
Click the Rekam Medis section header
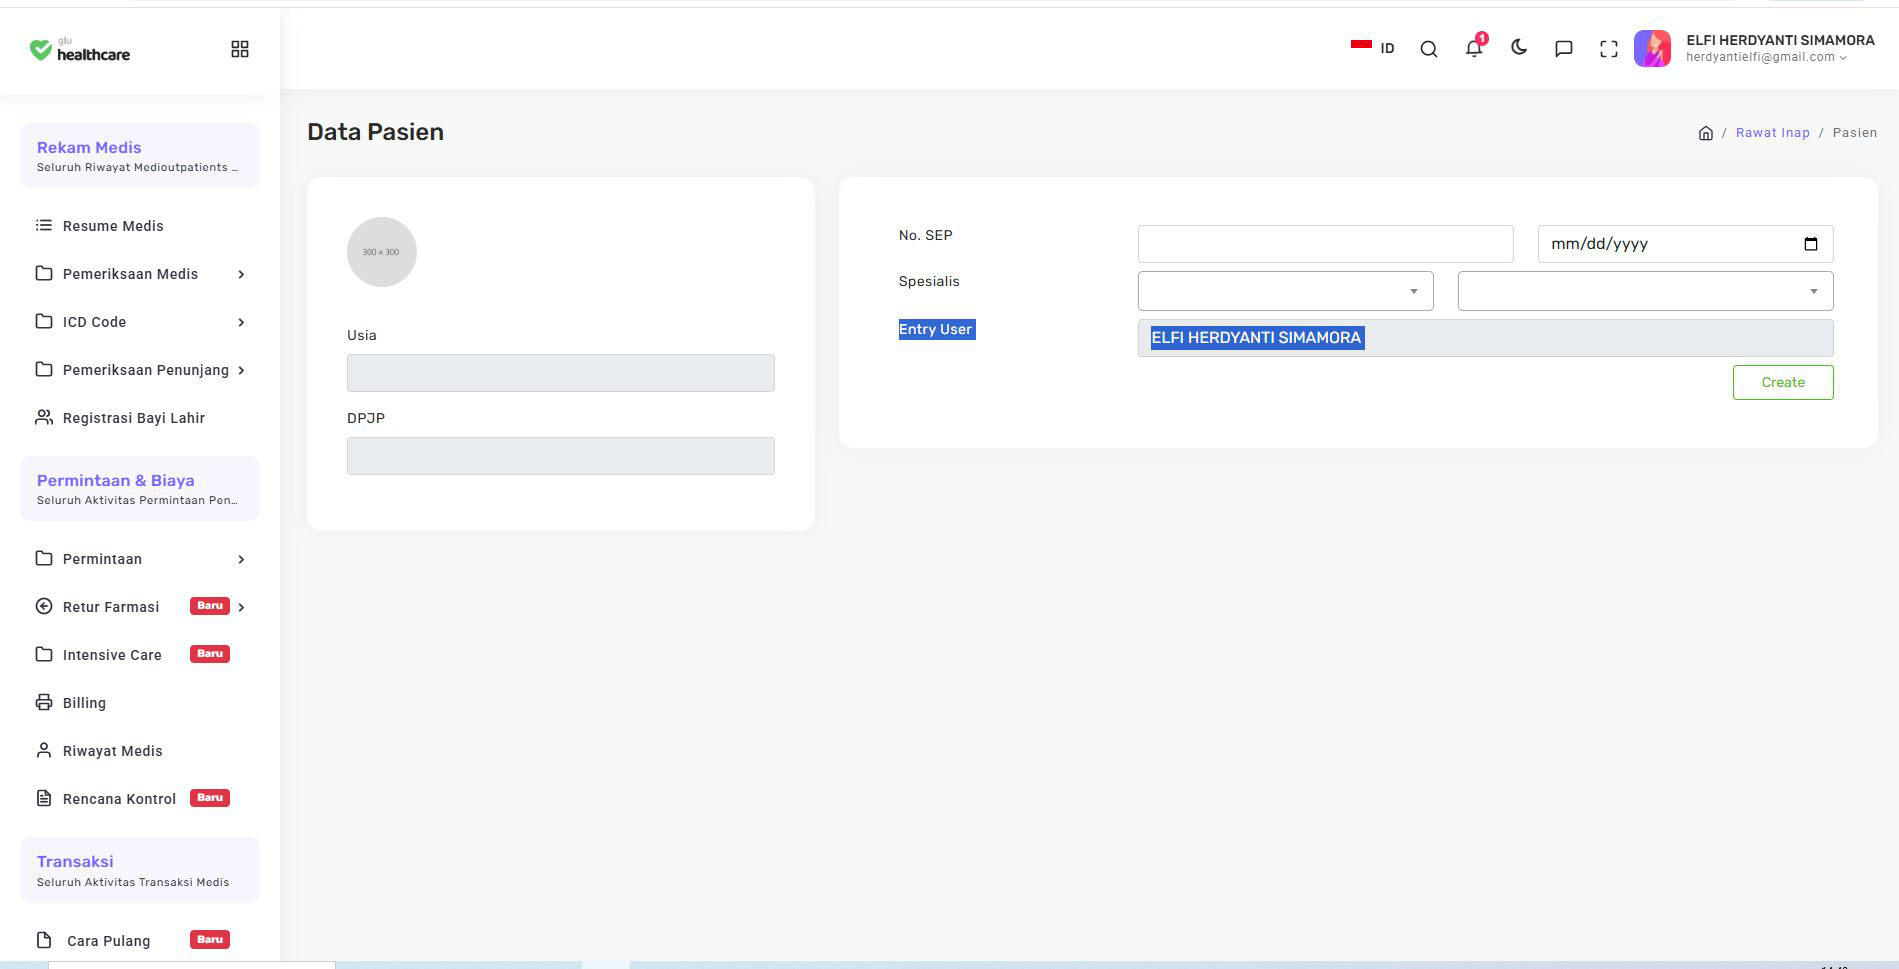pyautogui.click(x=140, y=155)
